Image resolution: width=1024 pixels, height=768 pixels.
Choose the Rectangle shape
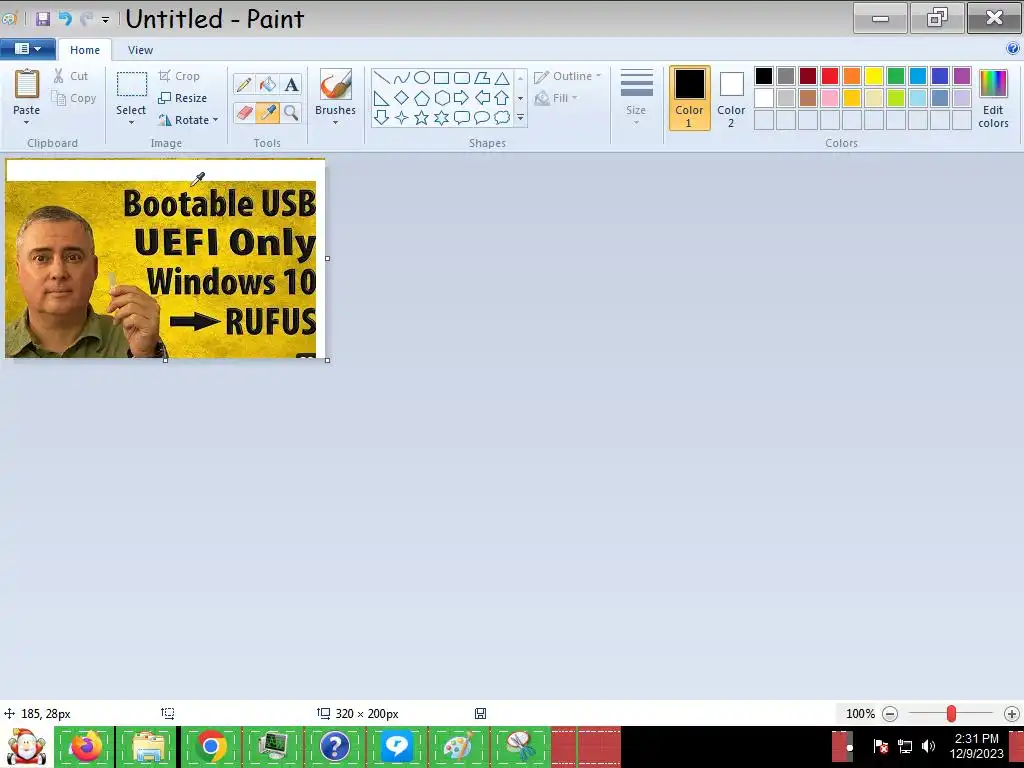441,78
